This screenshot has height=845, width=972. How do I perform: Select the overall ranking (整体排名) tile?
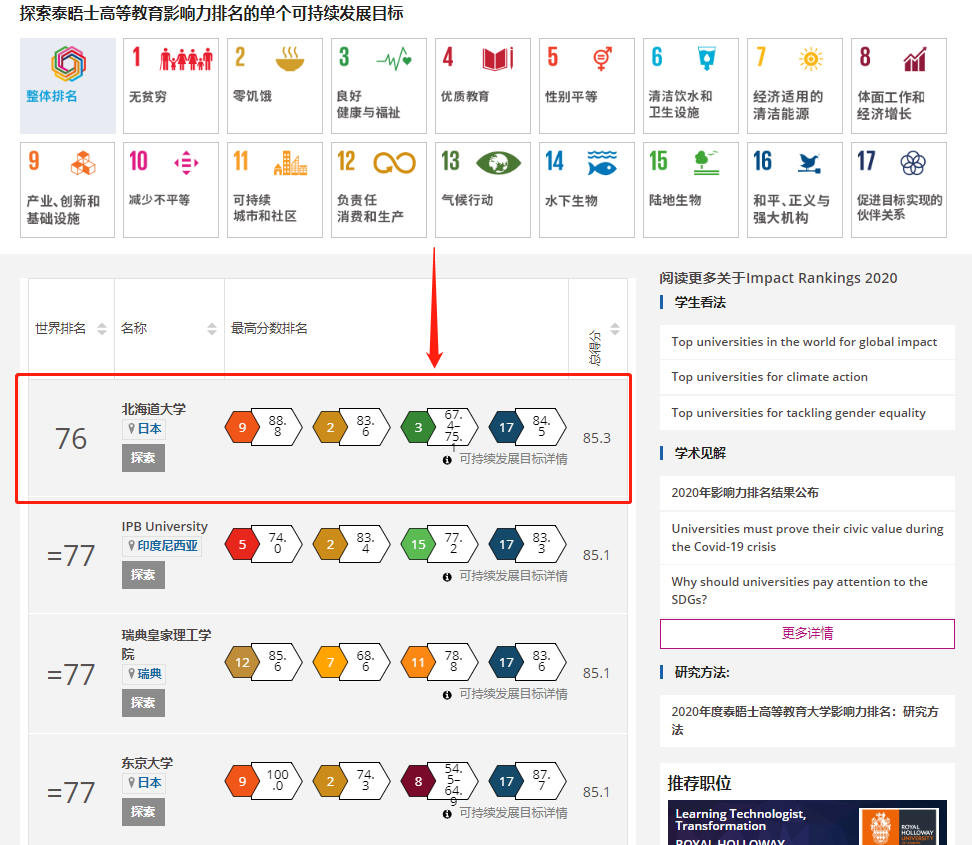coord(68,86)
